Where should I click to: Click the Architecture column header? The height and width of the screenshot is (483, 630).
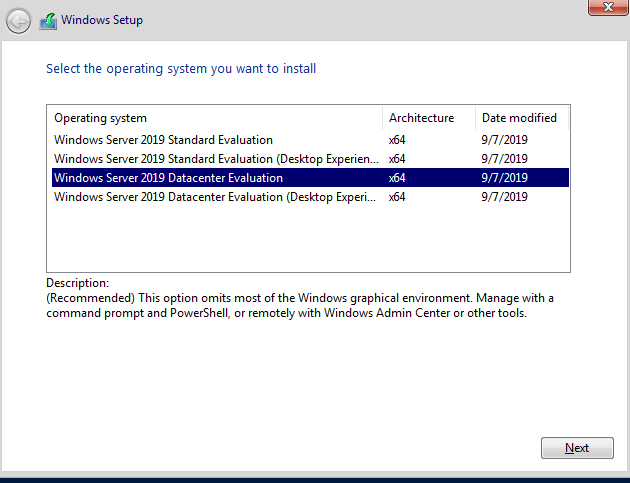point(421,118)
